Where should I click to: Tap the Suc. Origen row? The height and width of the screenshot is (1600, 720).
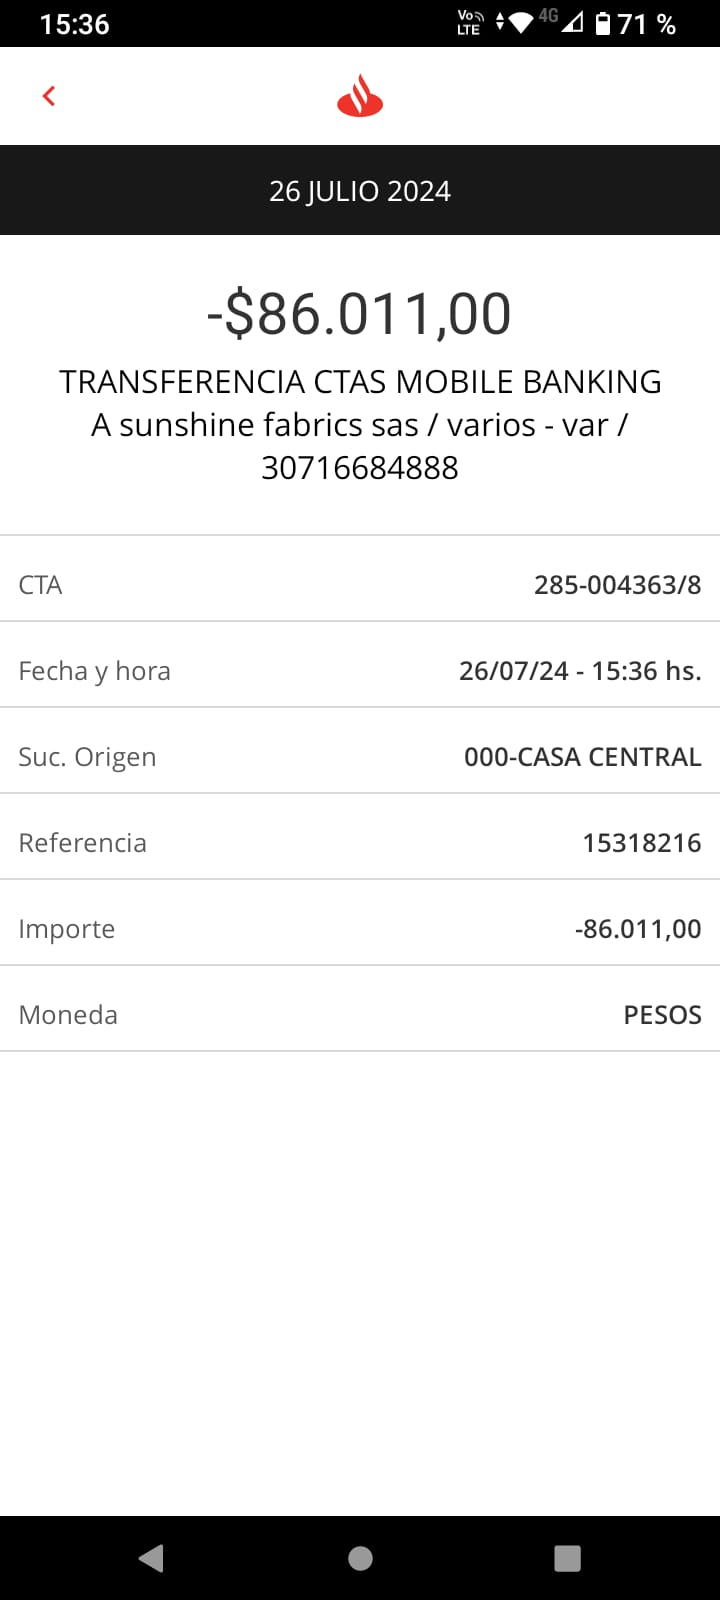[360, 757]
